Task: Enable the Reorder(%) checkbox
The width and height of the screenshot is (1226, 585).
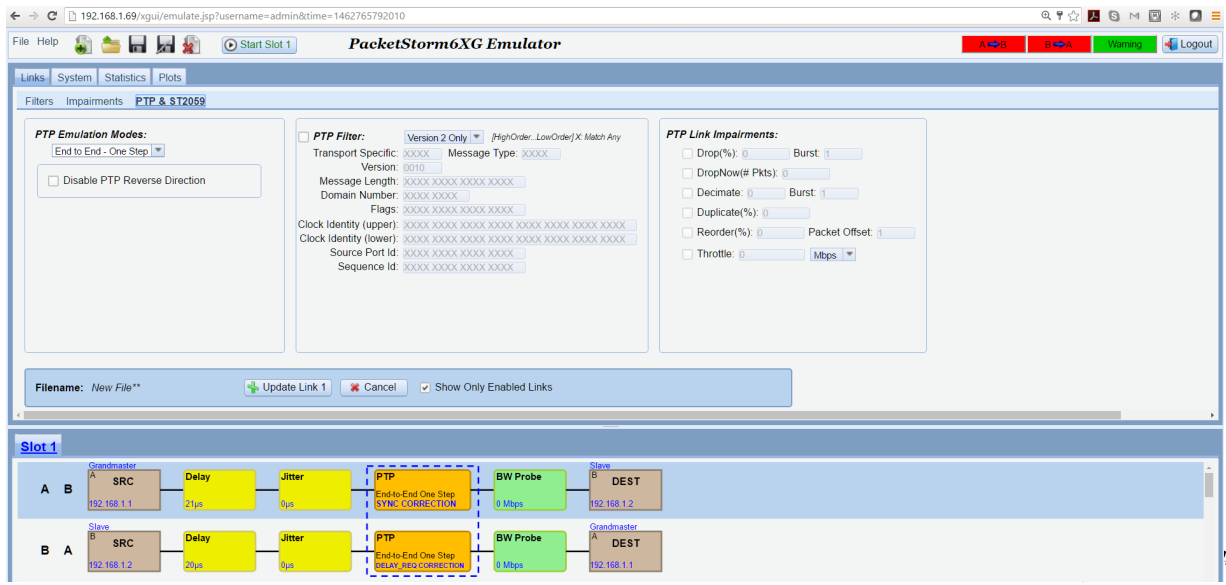Action: pos(687,233)
